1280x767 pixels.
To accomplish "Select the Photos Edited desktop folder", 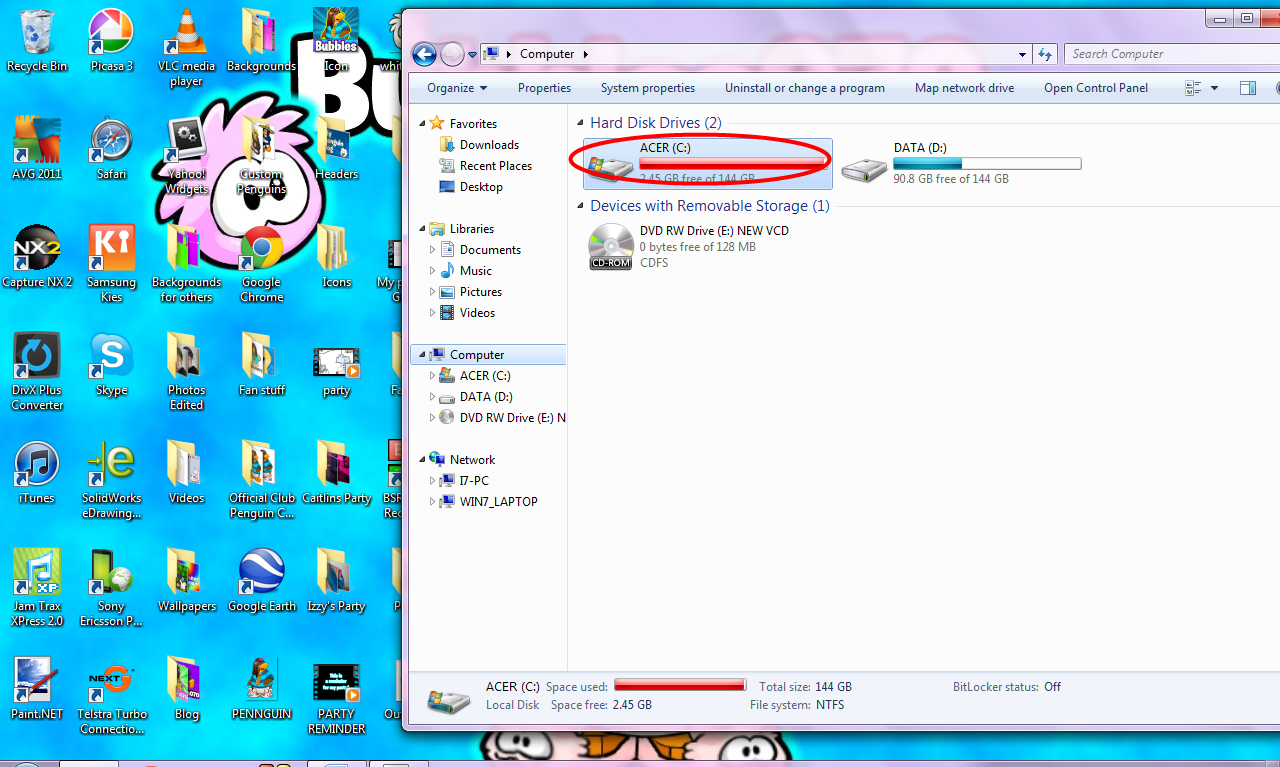I will point(186,372).
